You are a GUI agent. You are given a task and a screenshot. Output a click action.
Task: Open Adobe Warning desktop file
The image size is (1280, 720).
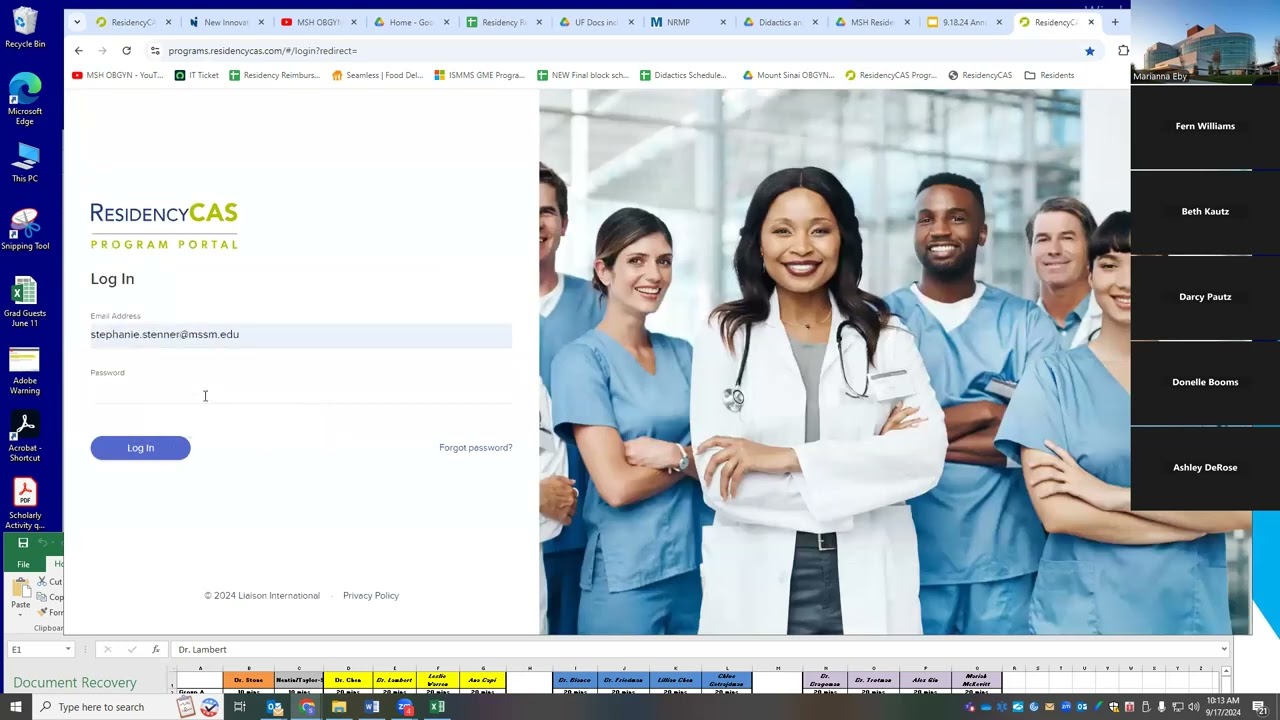point(25,371)
